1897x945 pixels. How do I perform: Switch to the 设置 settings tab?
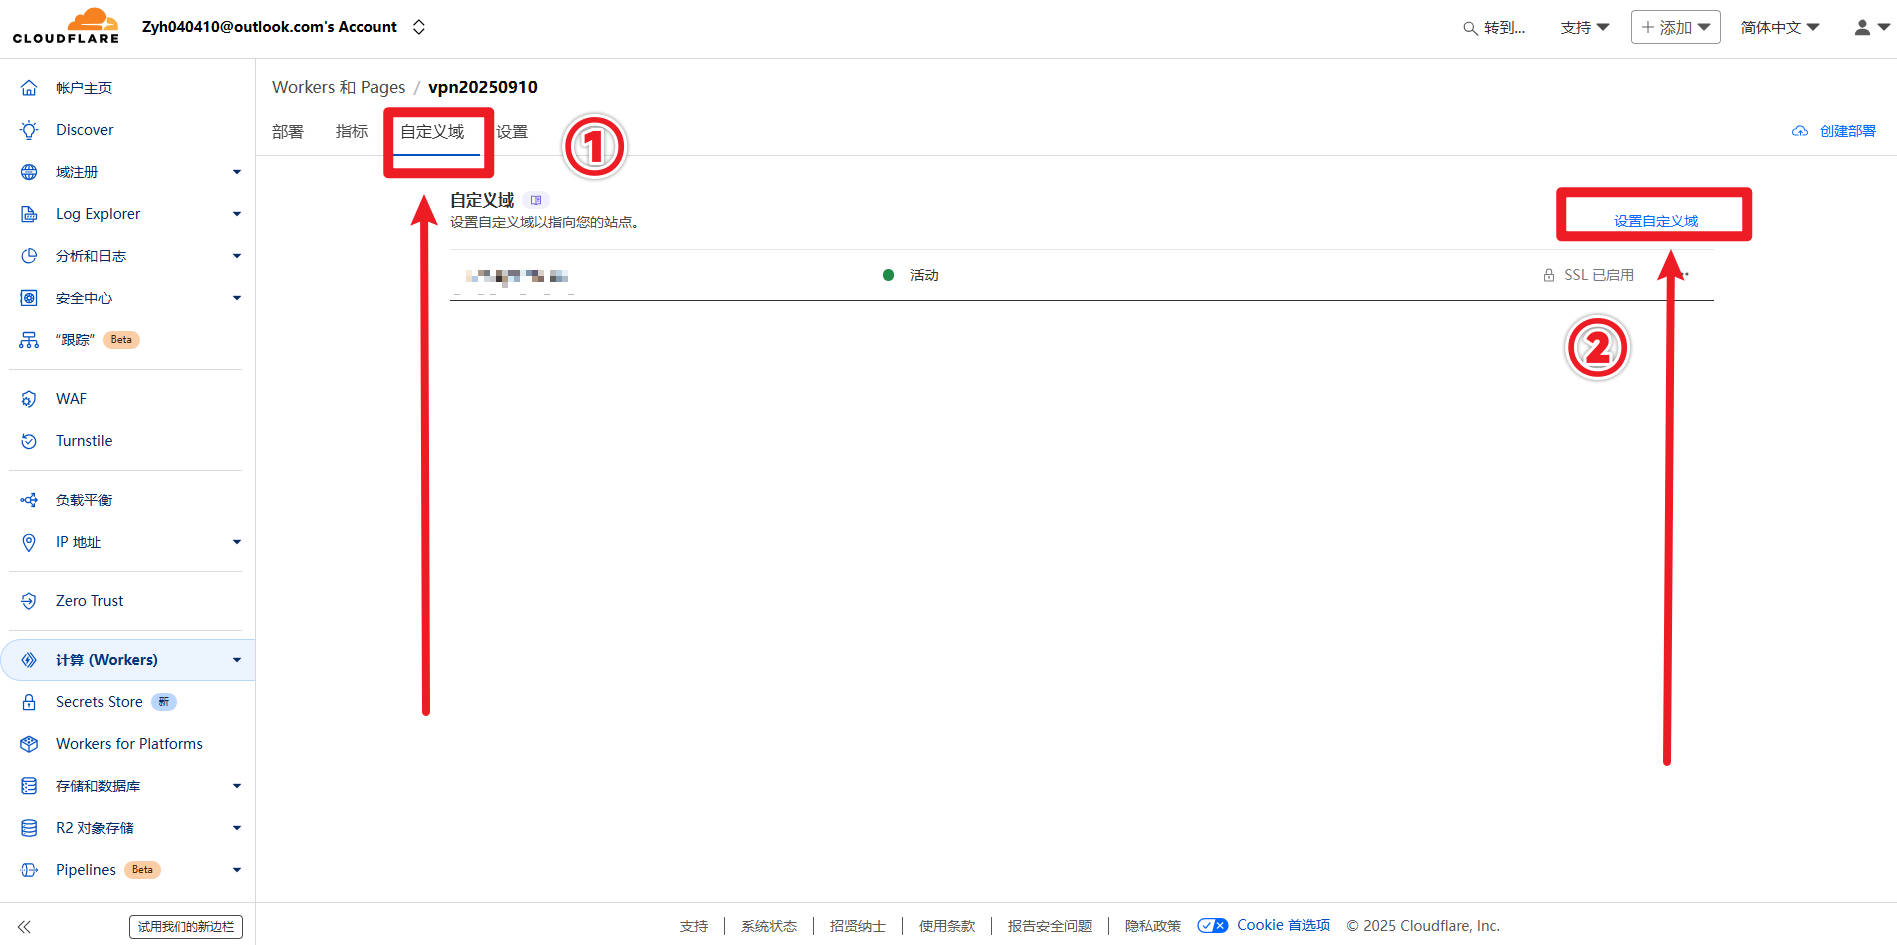click(512, 132)
